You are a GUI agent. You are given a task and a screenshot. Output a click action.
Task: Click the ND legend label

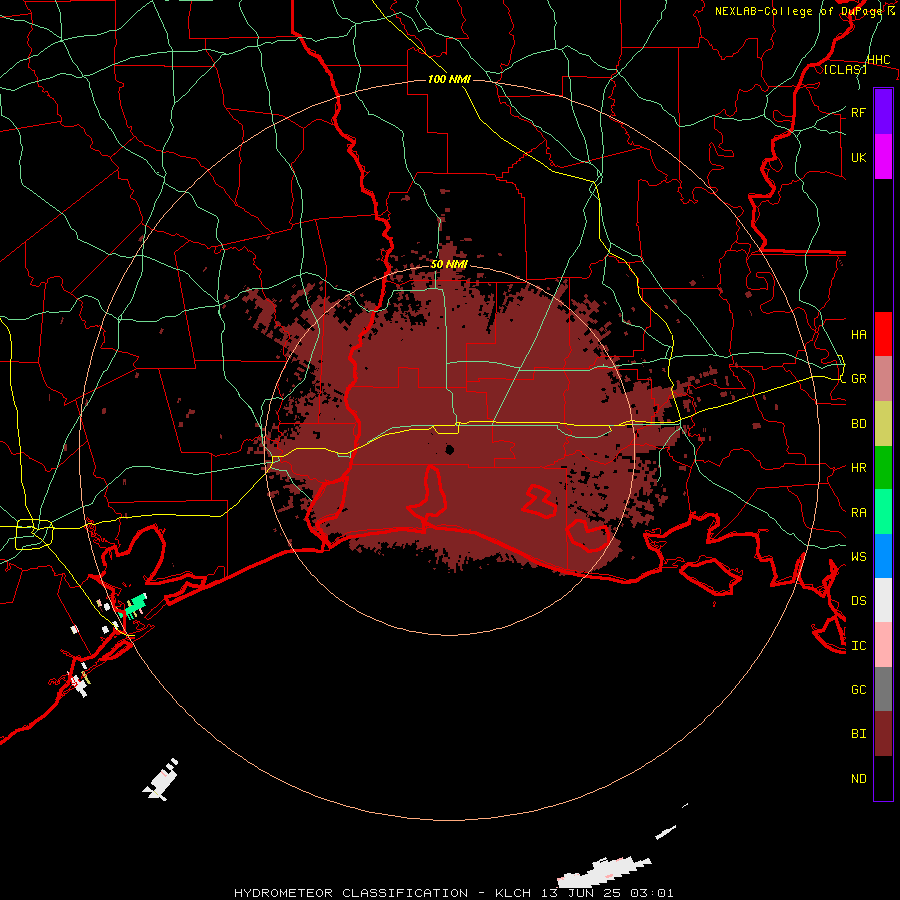[x=859, y=778]
